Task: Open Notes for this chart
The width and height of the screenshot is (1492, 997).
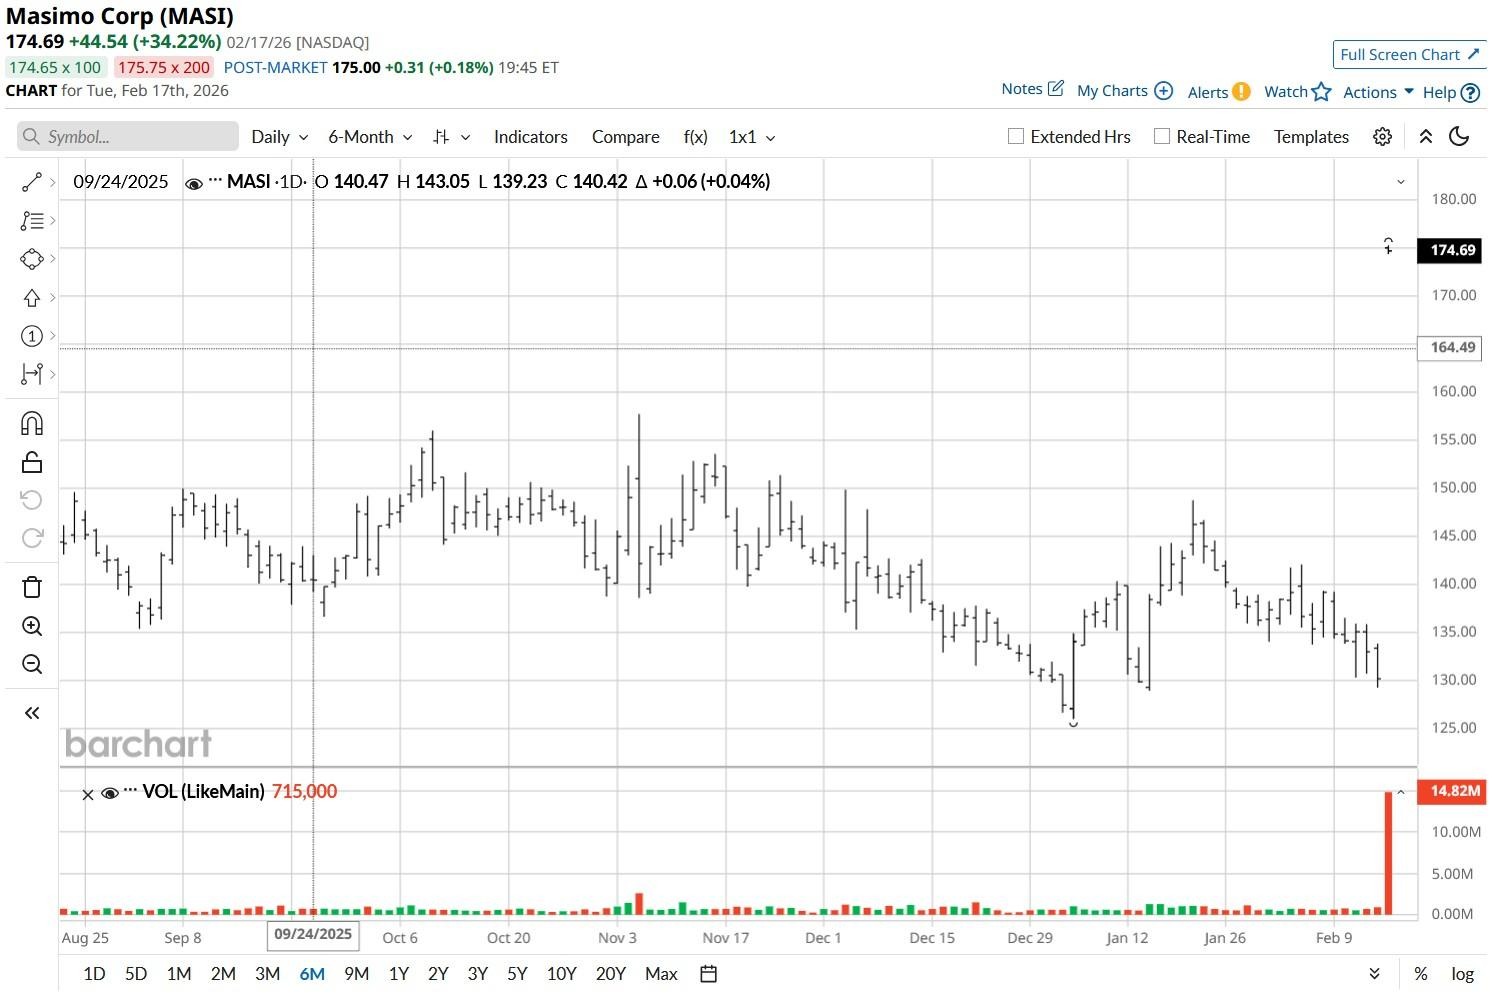Action: [1033, 89]
